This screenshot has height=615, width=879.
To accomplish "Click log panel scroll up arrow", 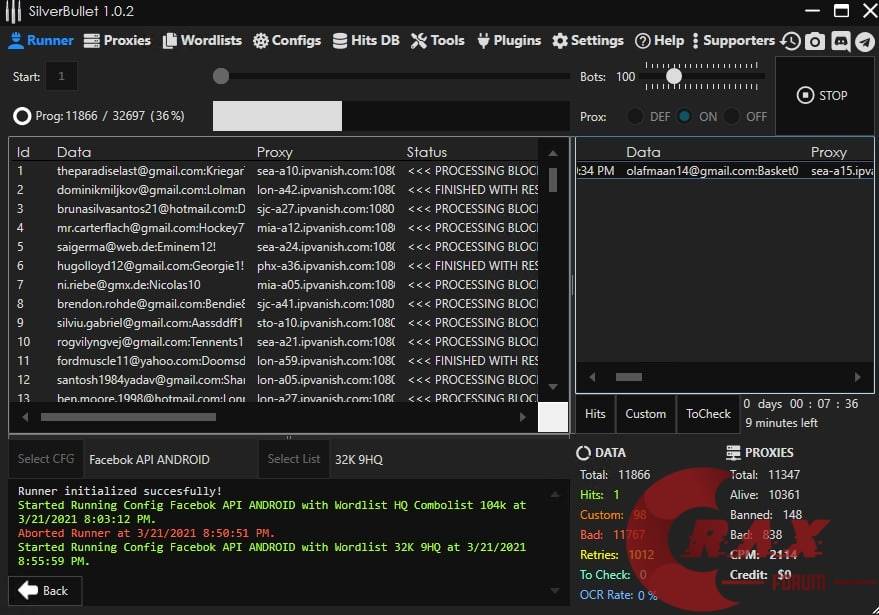I will (554, 494).
